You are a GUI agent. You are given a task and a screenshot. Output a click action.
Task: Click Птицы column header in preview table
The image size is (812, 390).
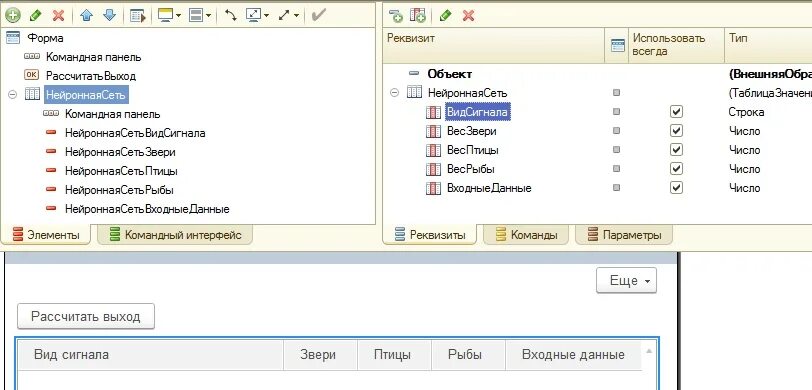click(394, 355)
